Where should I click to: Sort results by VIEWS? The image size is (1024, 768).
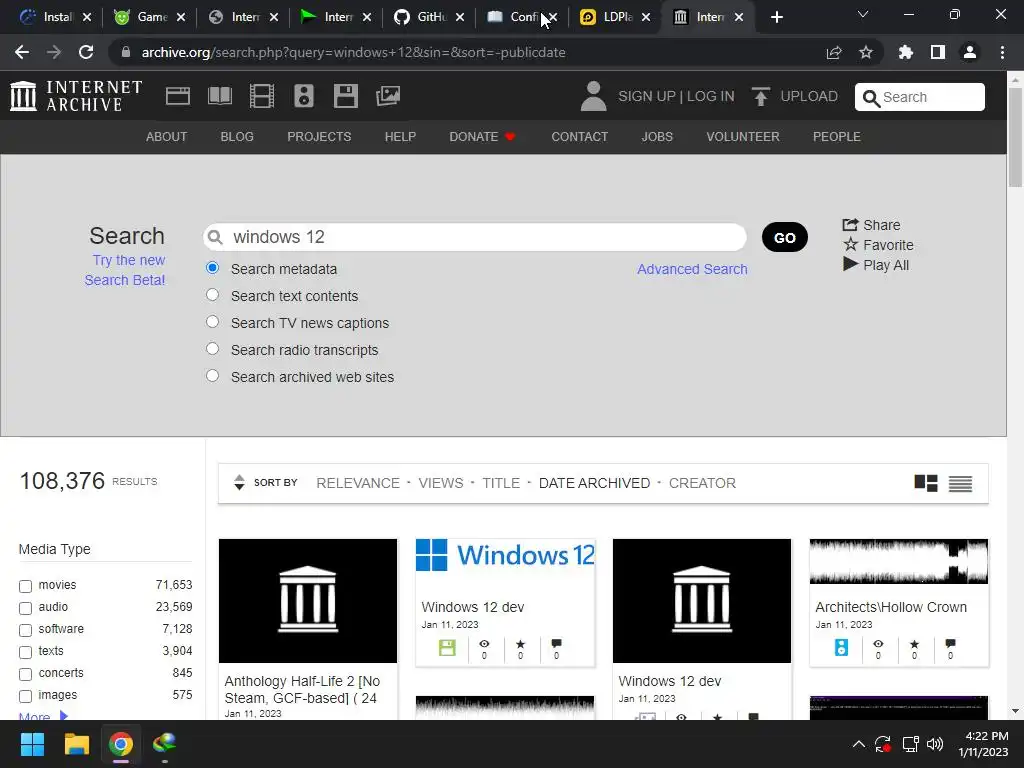click(441, 483)
